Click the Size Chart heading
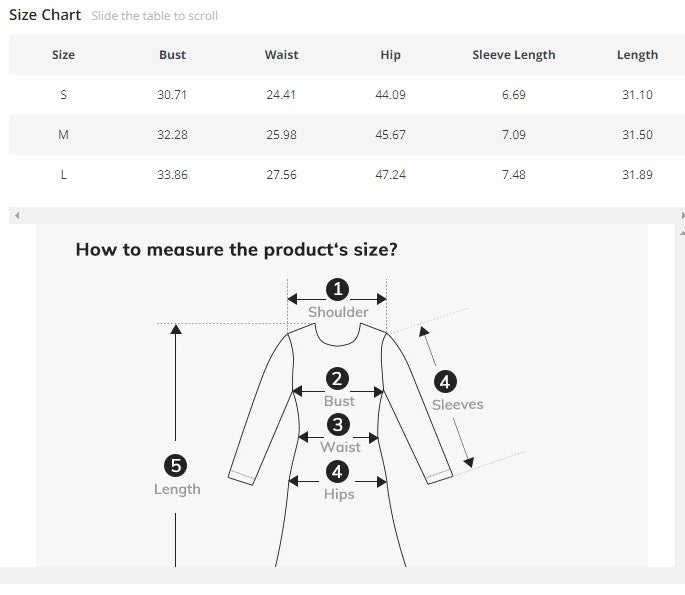The image size is (685, 595). click(x=45, y=16)
